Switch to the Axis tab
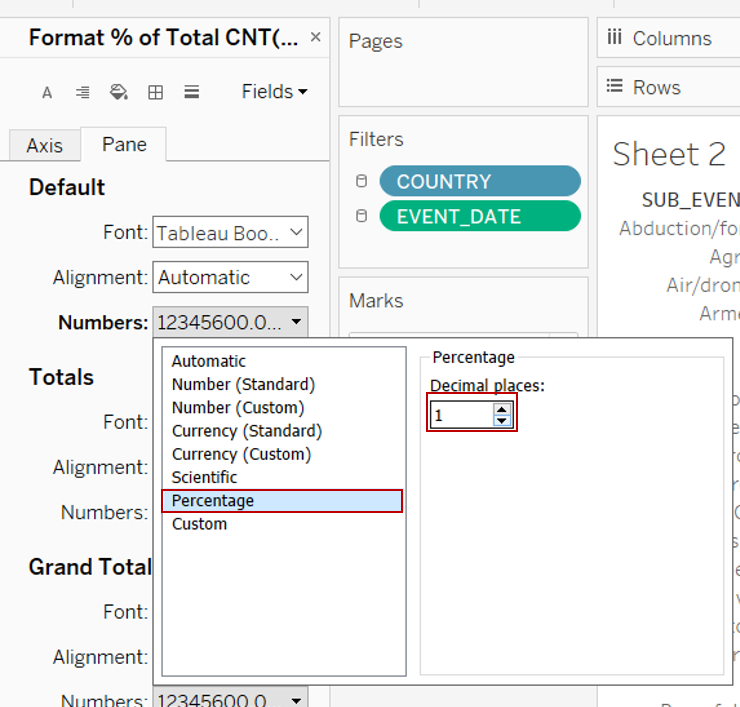This screenshot has width=740, height=707. [44, 145]
